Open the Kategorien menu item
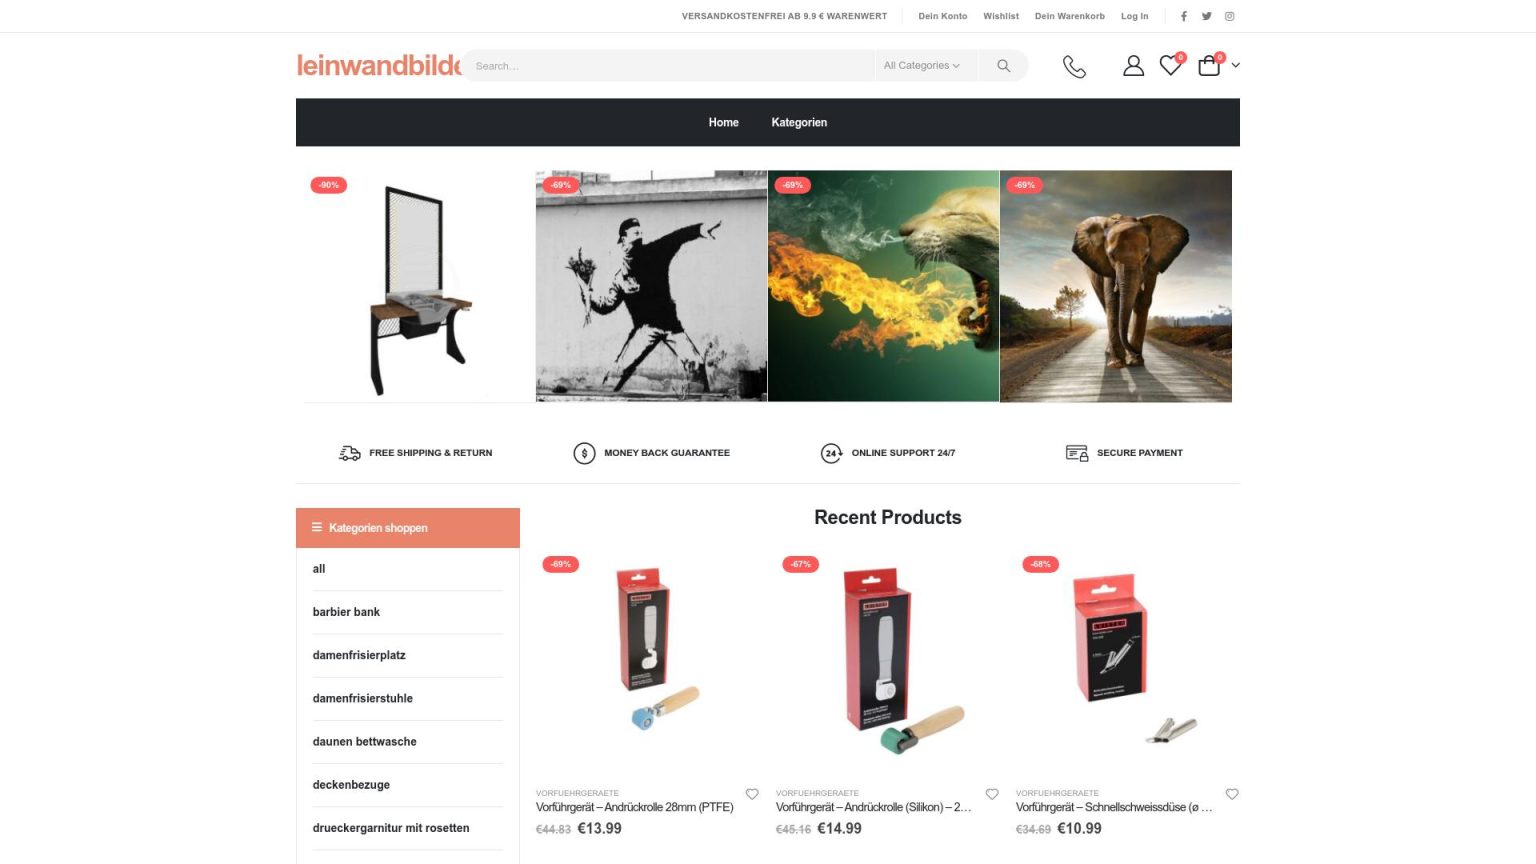The width and height of the screenshot is (1536, 864). pyautogui.click(x=799, y=123)
